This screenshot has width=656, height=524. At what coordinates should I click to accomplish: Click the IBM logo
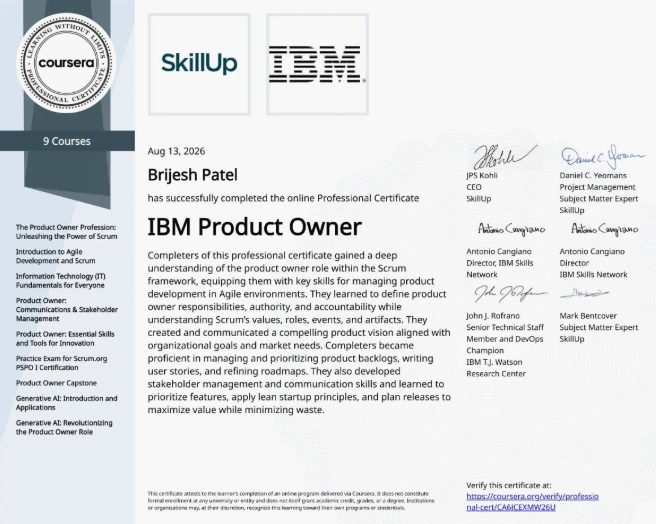coord(318,64)
